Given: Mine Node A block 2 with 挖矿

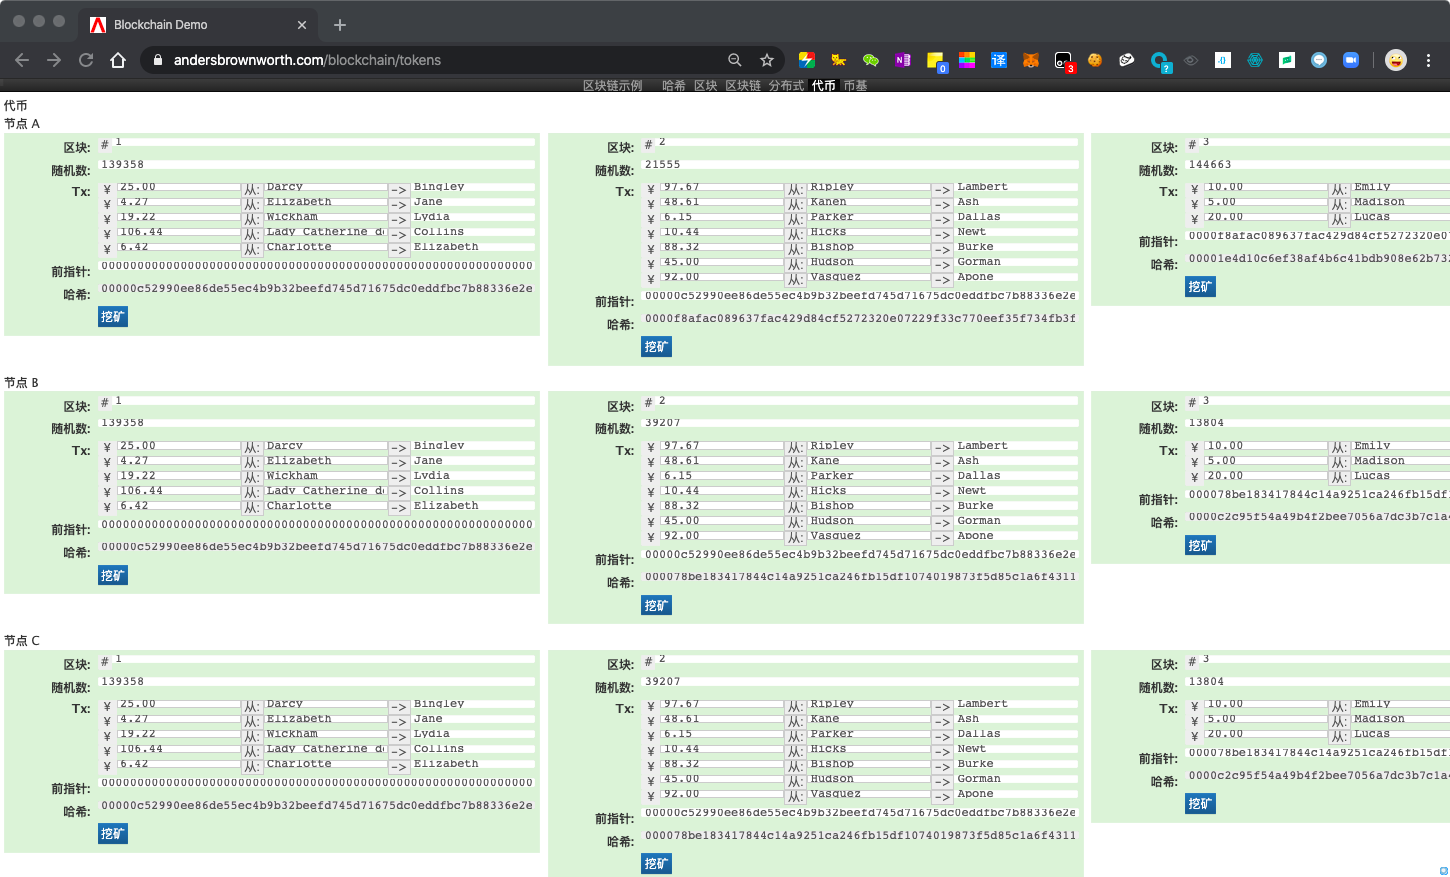Looking at the screenshot, I should pos(657,347).
